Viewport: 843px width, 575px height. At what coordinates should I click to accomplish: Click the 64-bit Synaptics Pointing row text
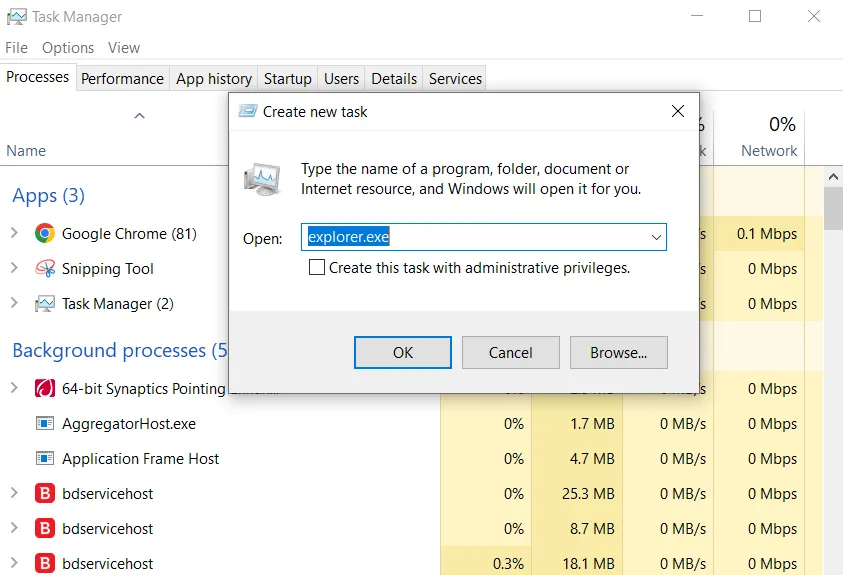[x=144, y=389]
